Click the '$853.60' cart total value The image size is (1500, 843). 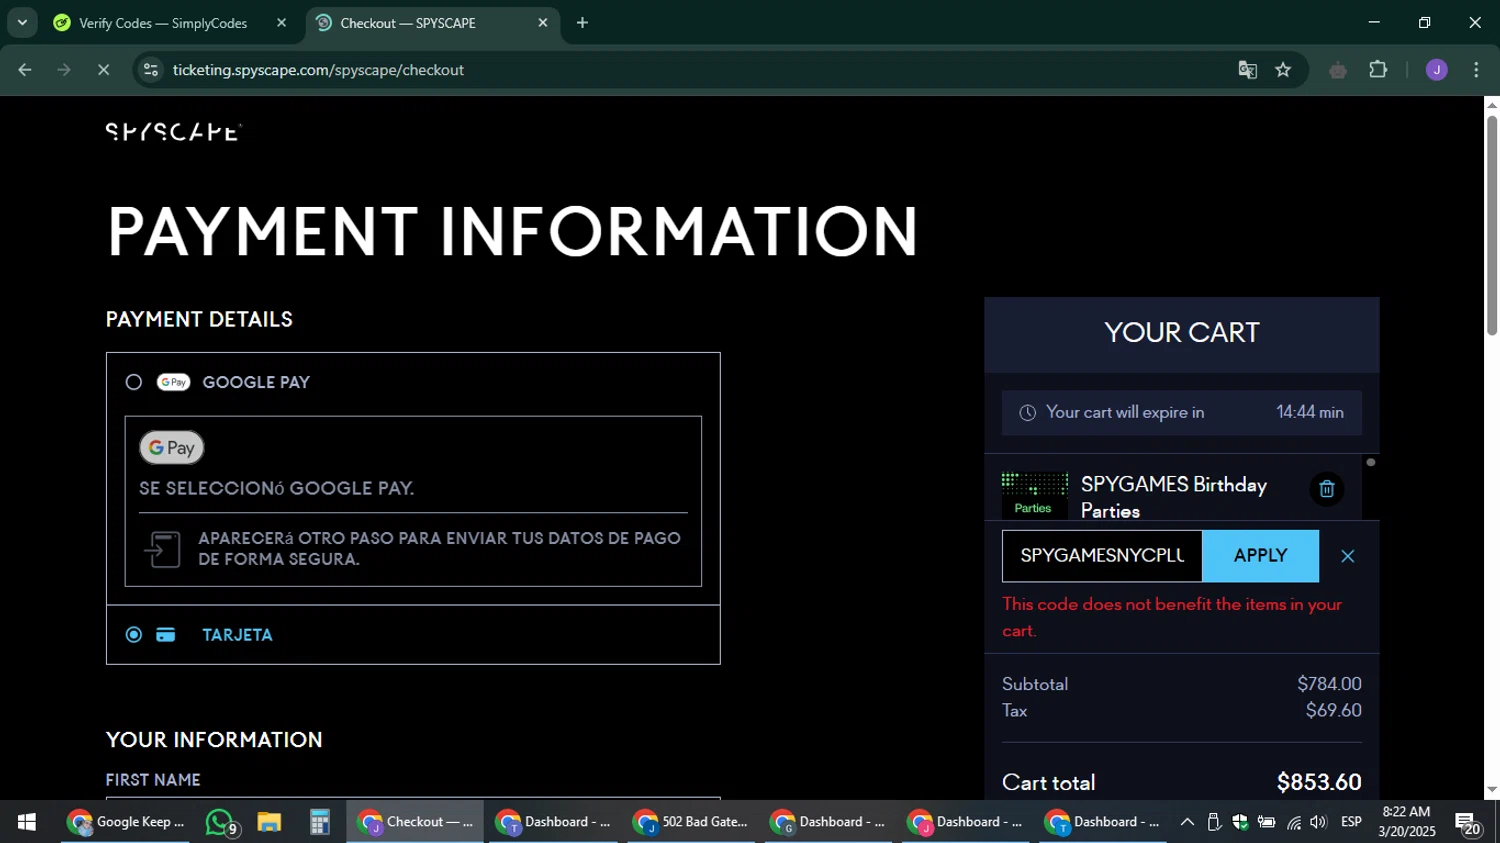coord(1319,782)
